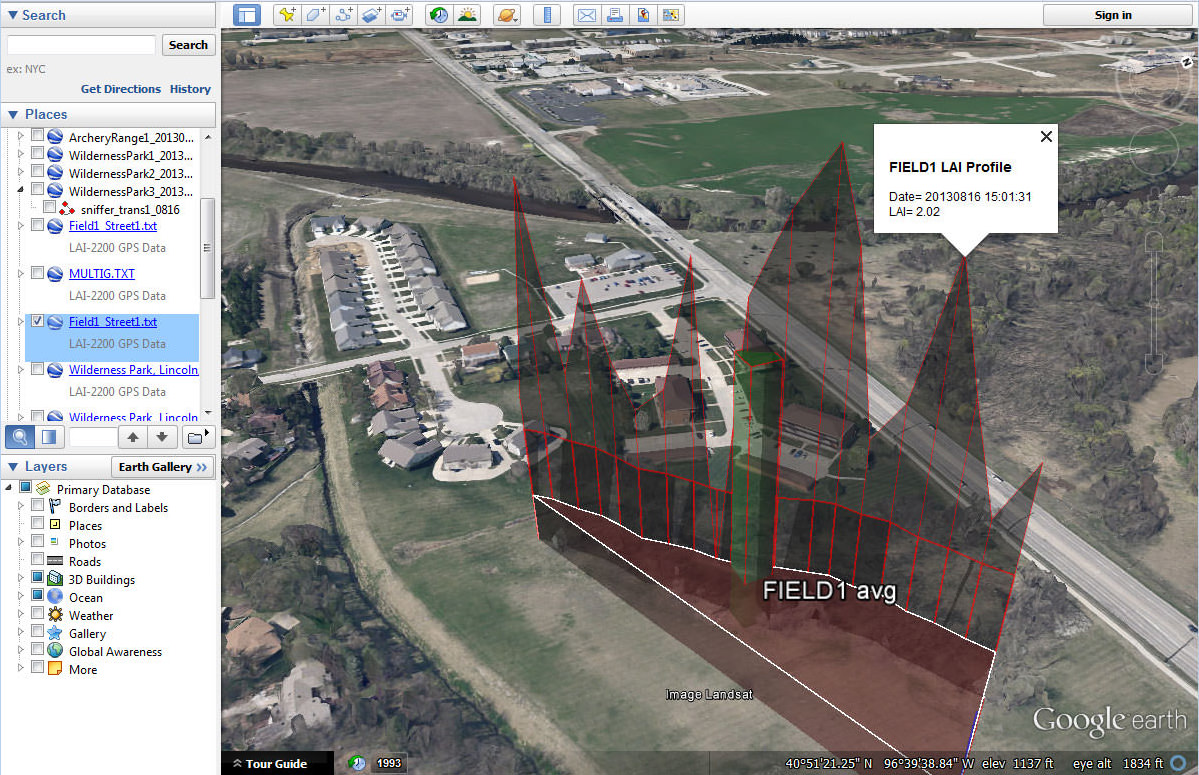Open the Ruler measurement tool
This screenshot has height=775, width=1199.
[x=547, y=15]
